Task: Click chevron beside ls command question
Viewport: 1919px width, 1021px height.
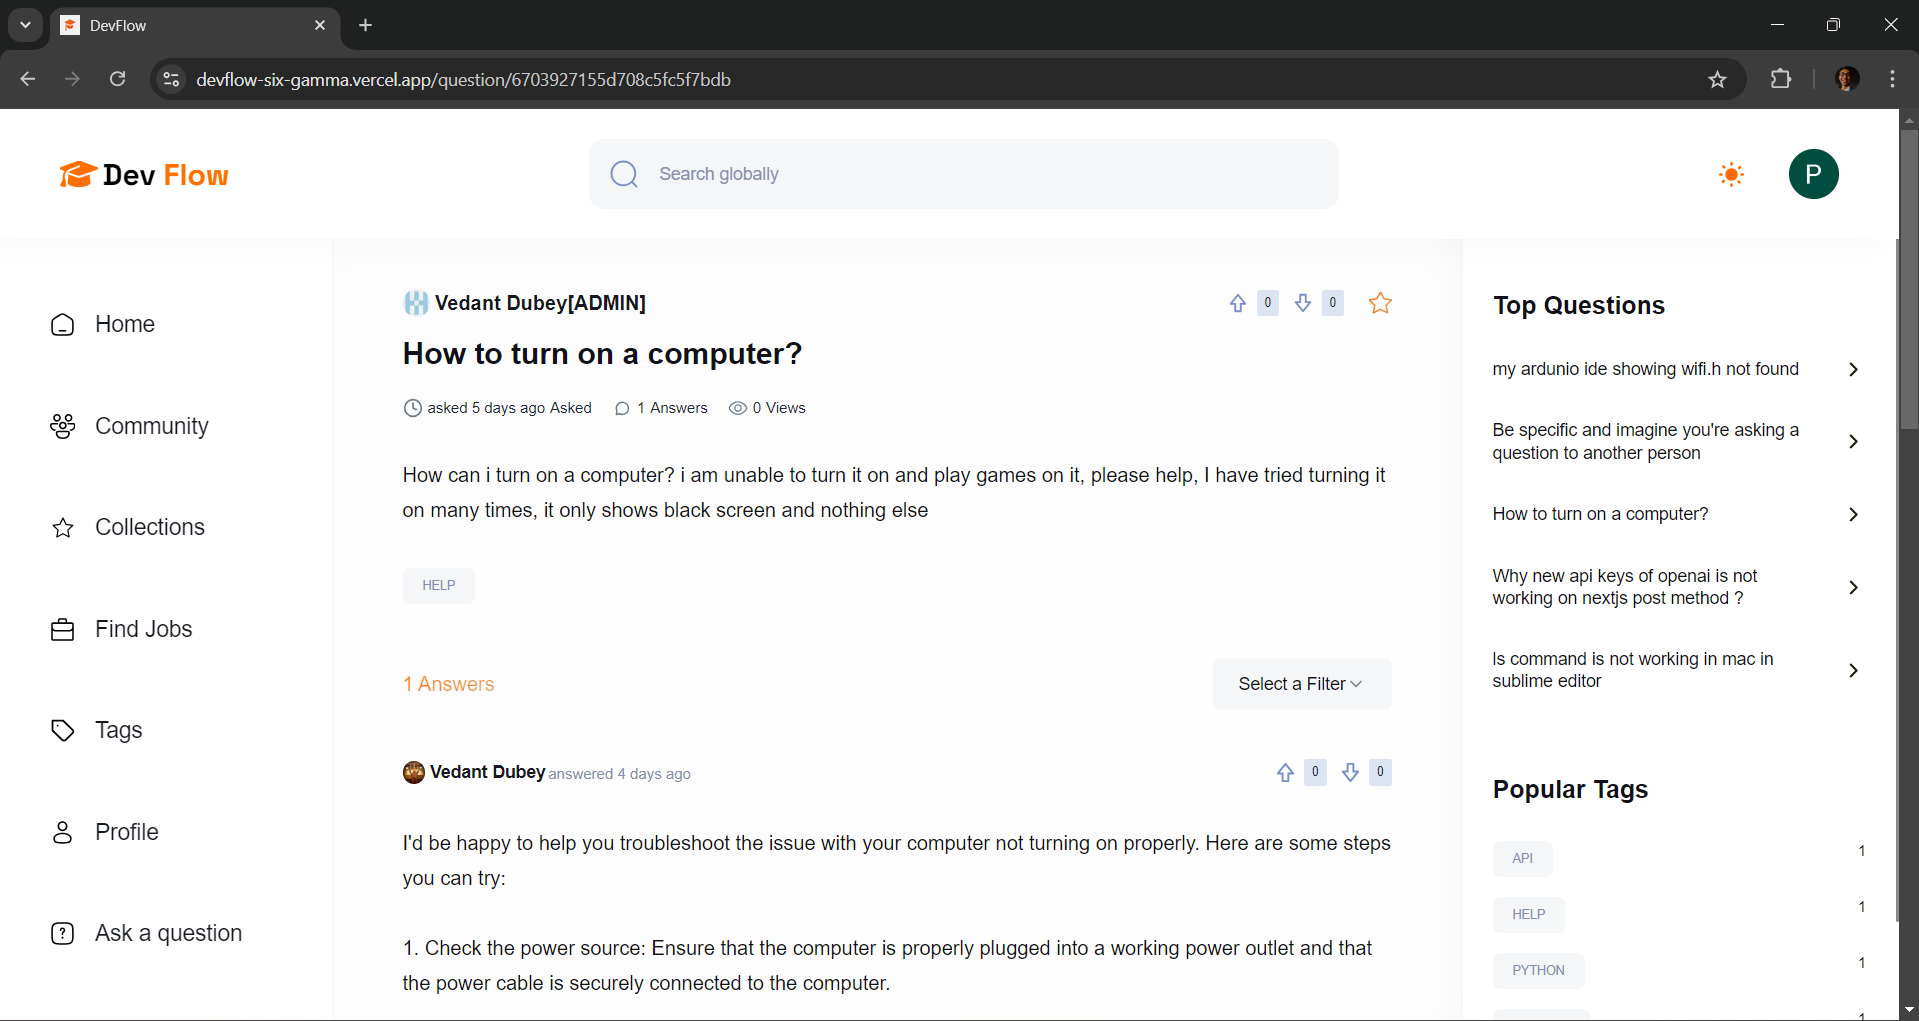Action: [1853, 670]
